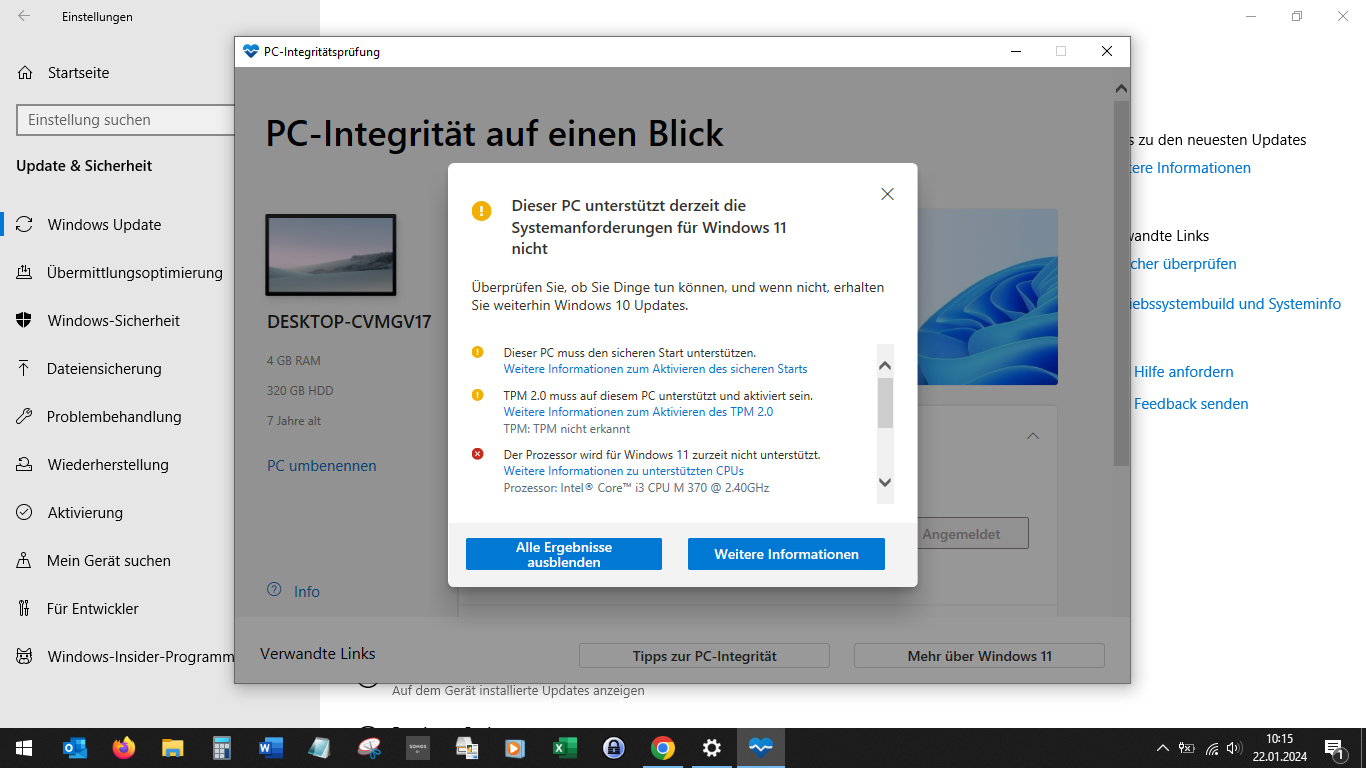Launch Firefox from the taskbar
This screenshot has width=1366, height=768.
[x=124, y=748]
